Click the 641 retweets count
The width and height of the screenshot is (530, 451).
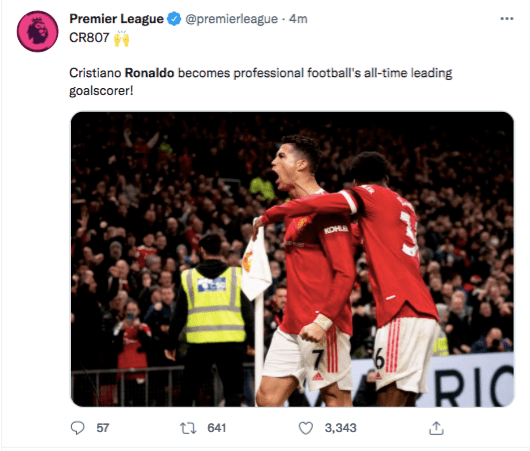217,428
